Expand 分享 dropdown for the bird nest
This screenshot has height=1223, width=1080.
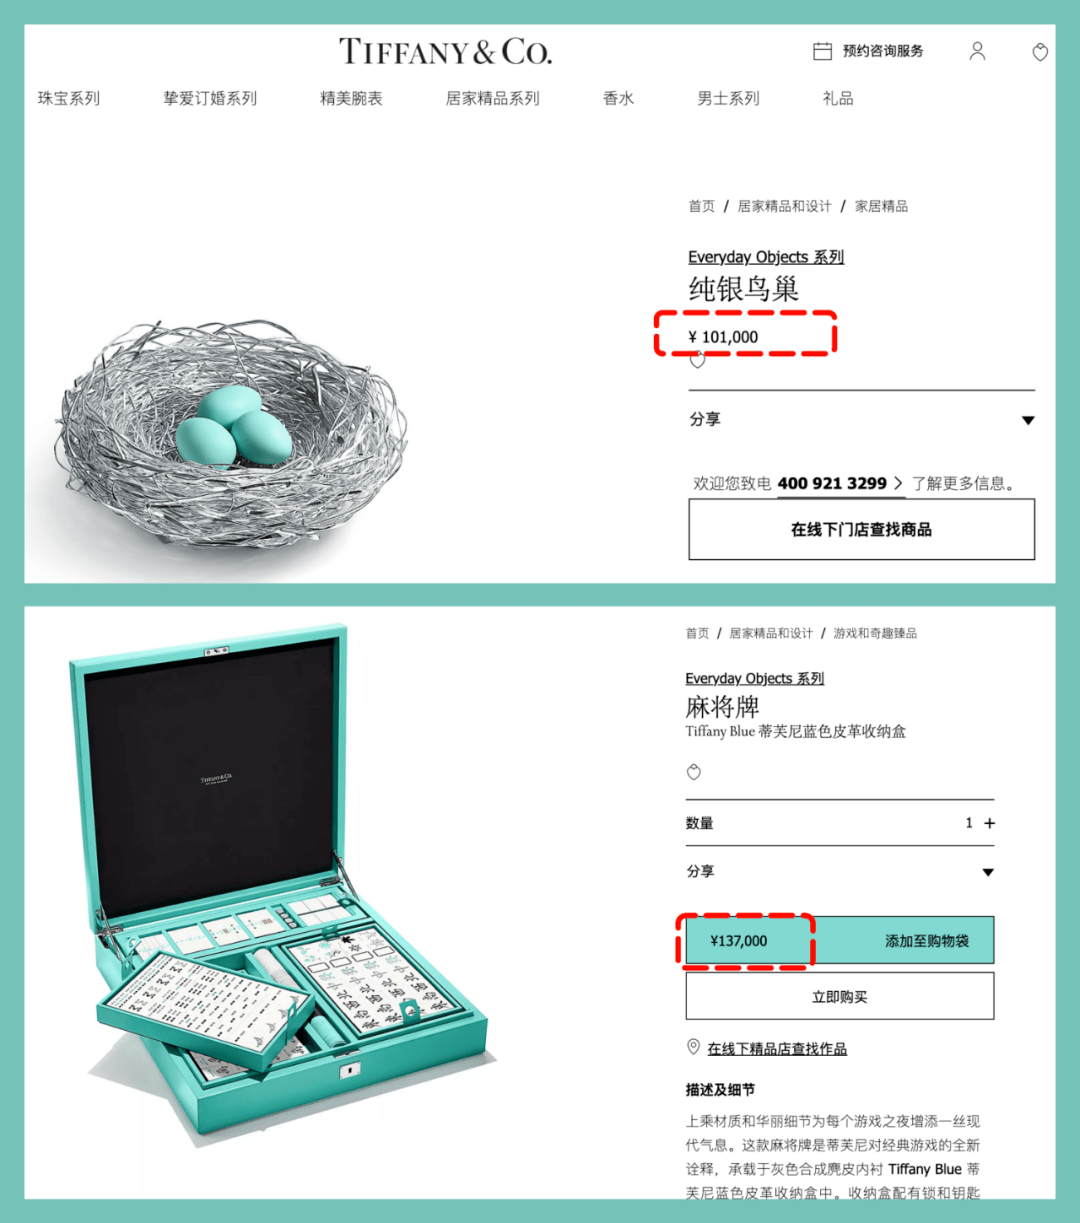click(1028, 420)
